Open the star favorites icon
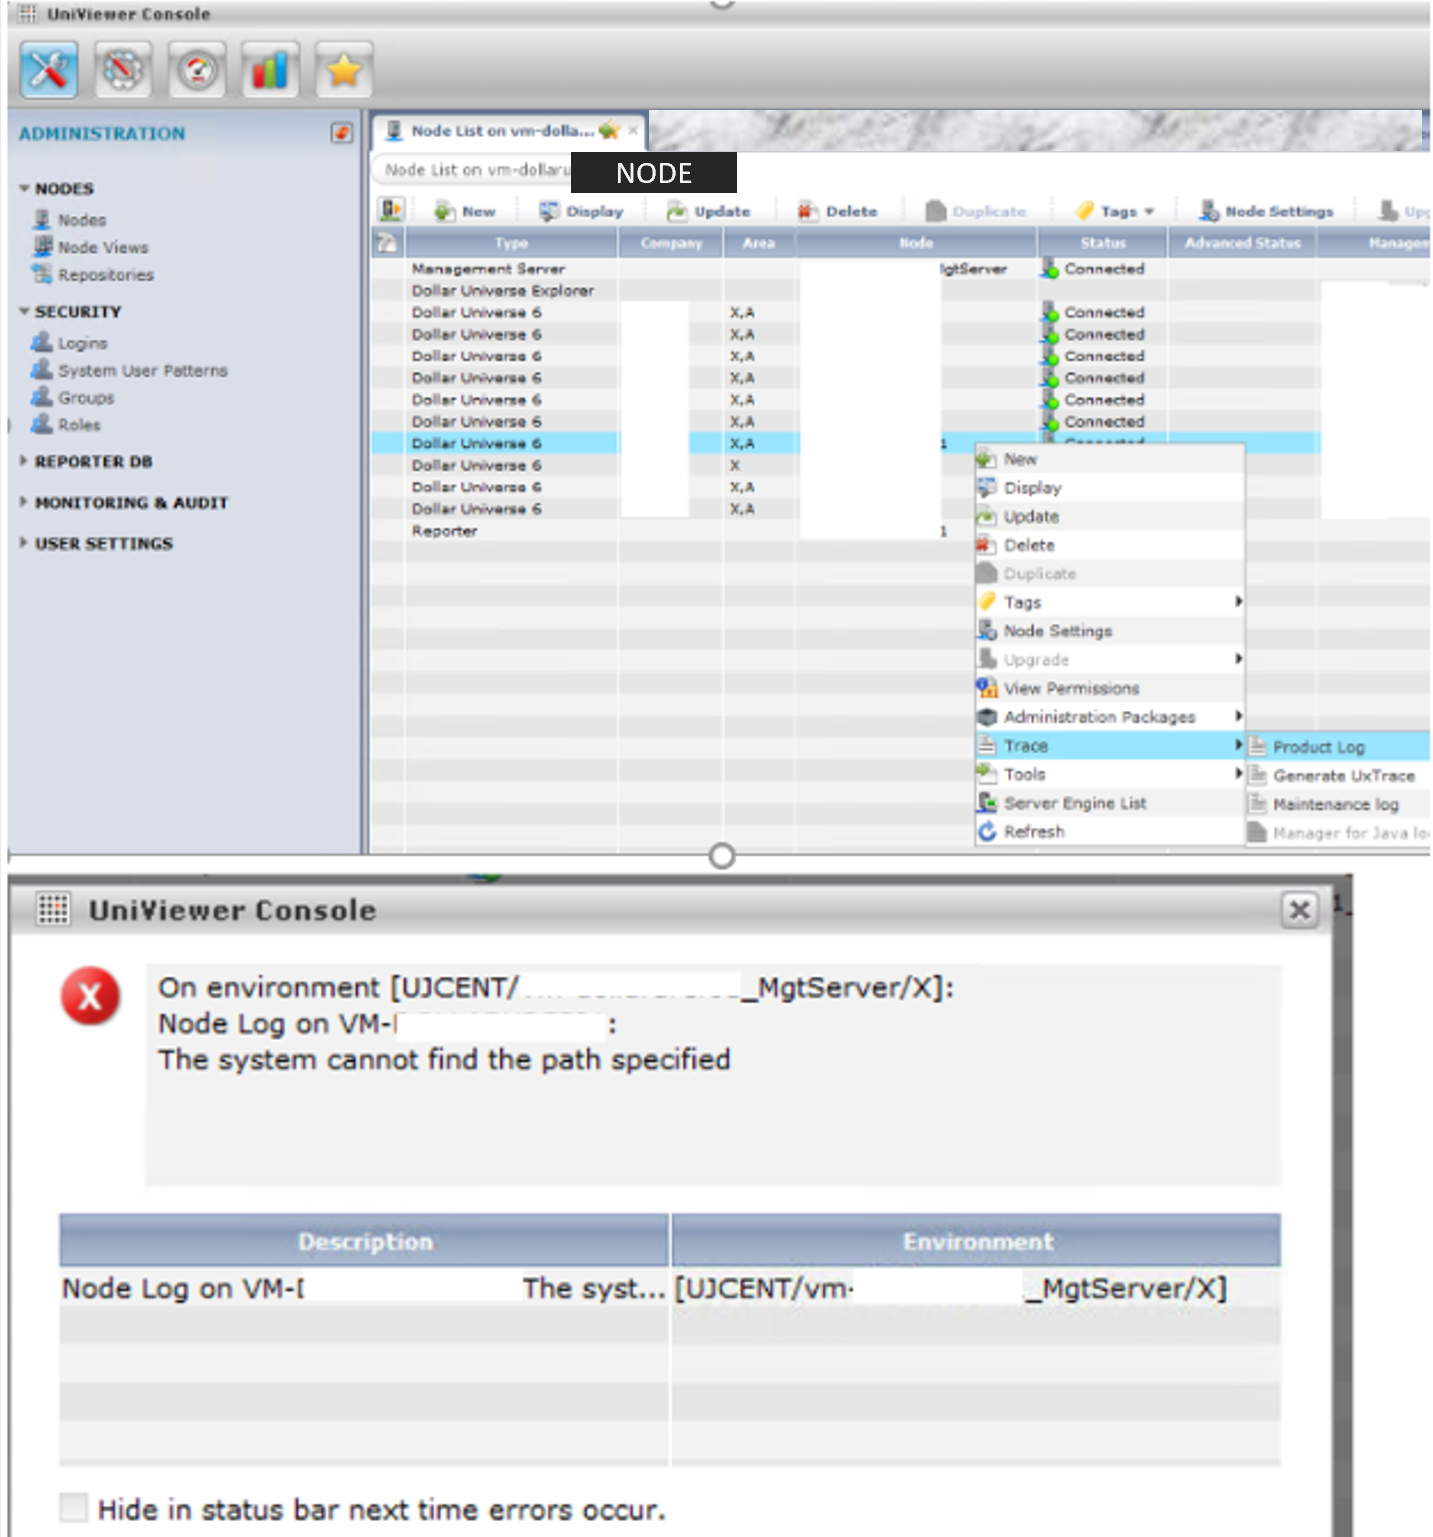The width and height of the screenshot is (1433, 1537). (x=343, y=71)
